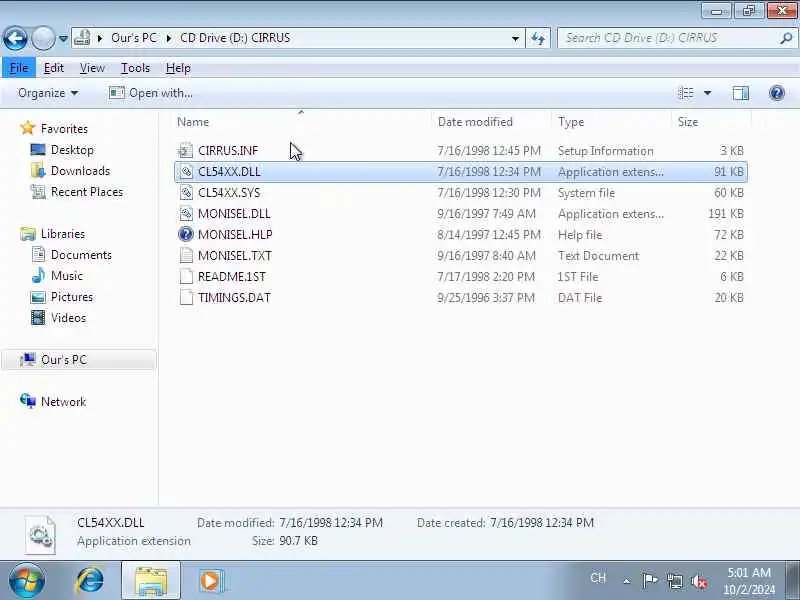Open the Pictures library
This screenshot has width=800, height=600.
(x=71, y=296)
